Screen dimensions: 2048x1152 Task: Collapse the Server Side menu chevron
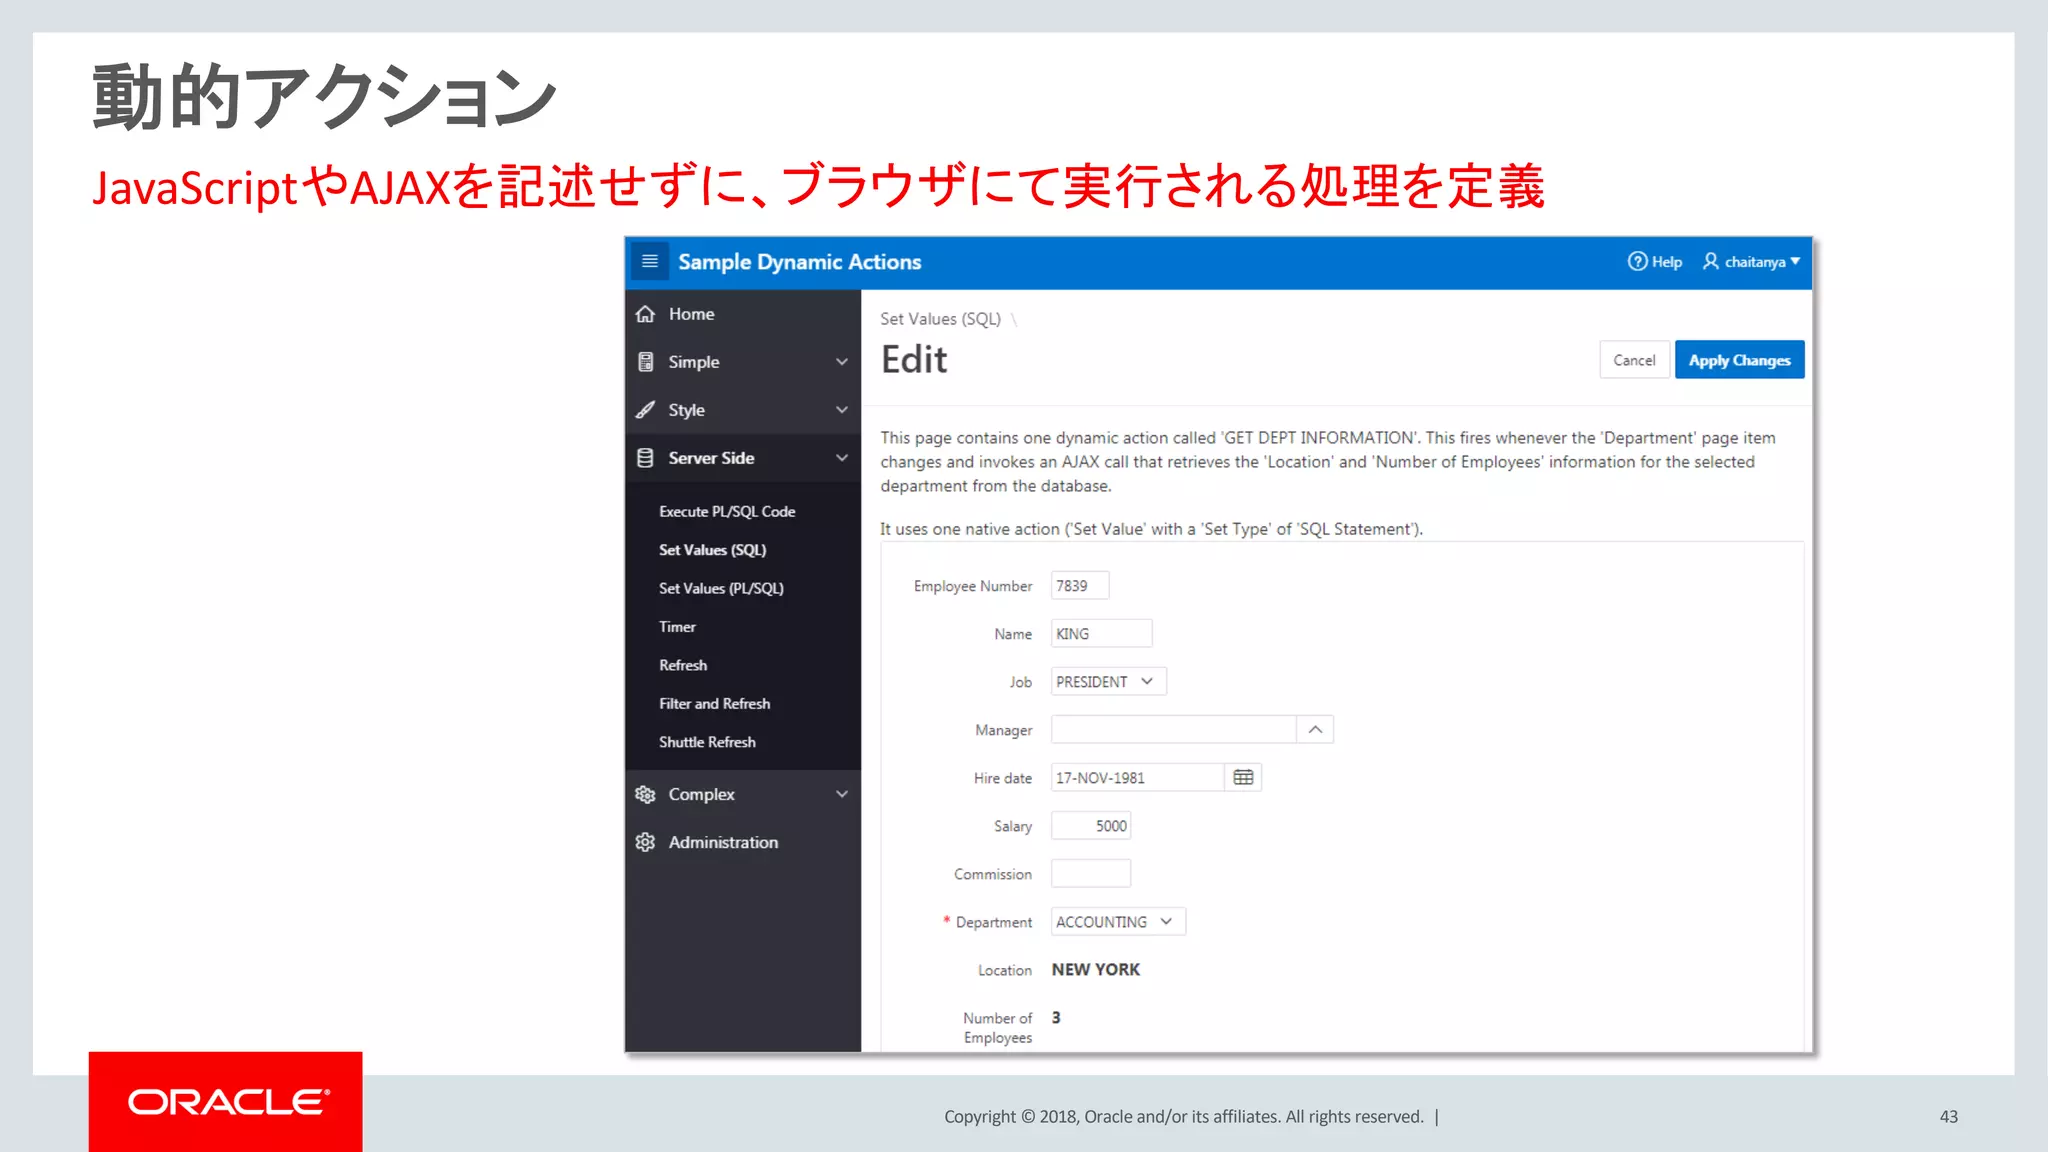[x=842, y=458]
